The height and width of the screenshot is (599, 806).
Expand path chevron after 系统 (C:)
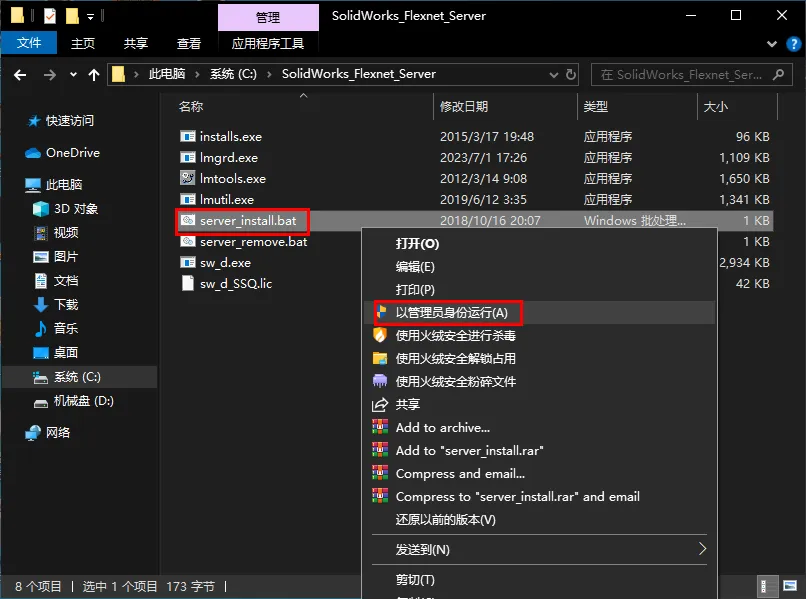point(269,75)
